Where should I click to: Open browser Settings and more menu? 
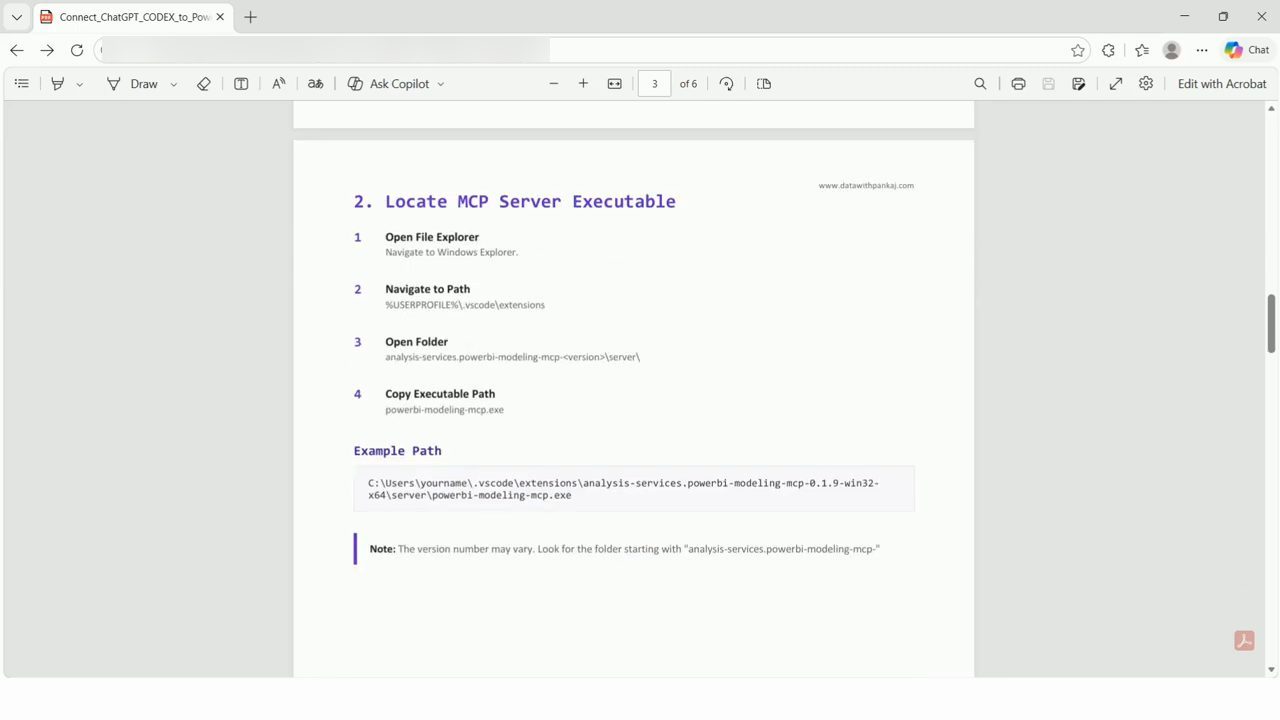[x=1202, y=50]
